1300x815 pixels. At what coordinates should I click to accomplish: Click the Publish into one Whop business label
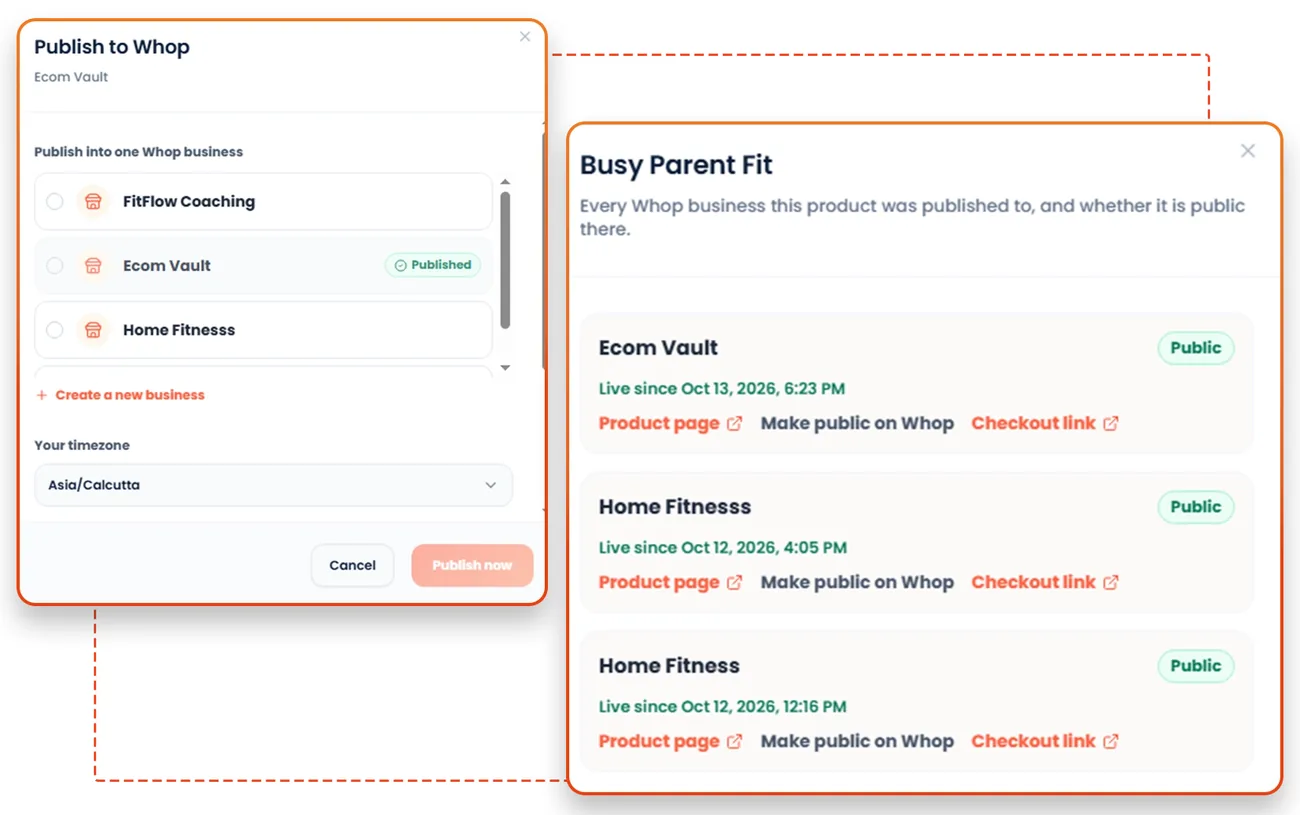139,152
